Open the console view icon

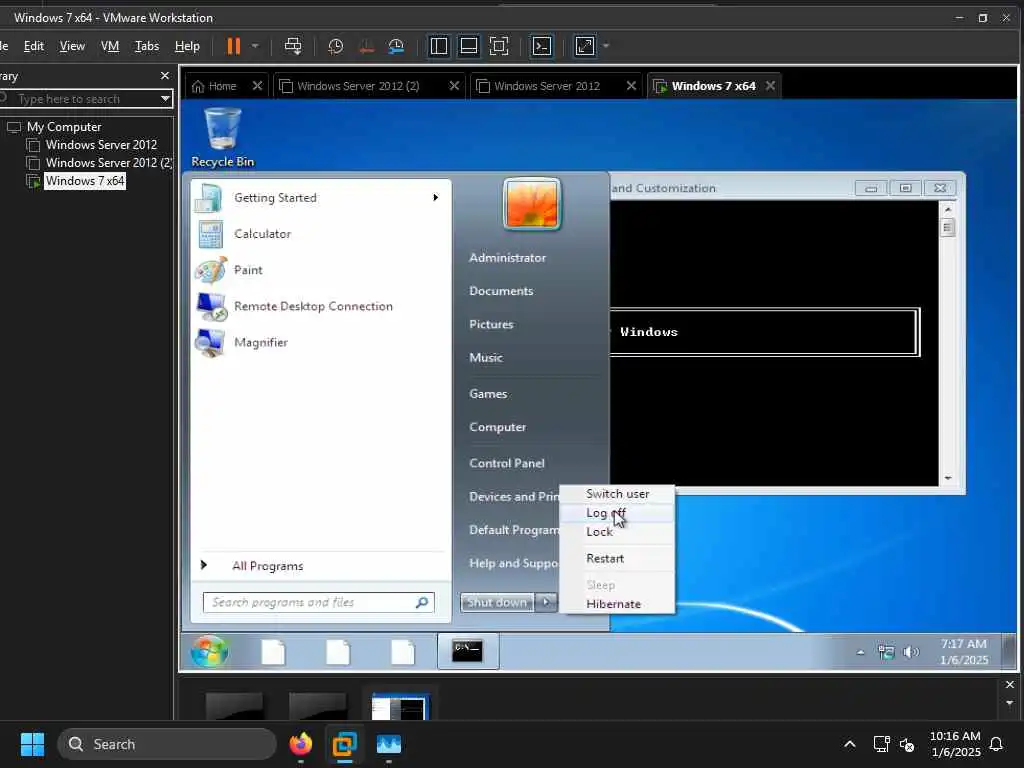pos(542,46)
